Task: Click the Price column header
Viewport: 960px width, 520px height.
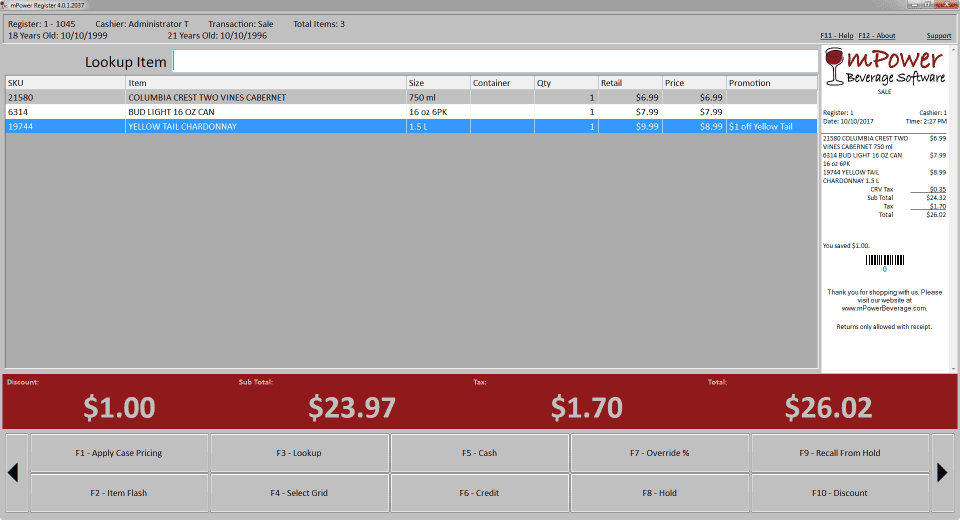Action: point(694,83)
